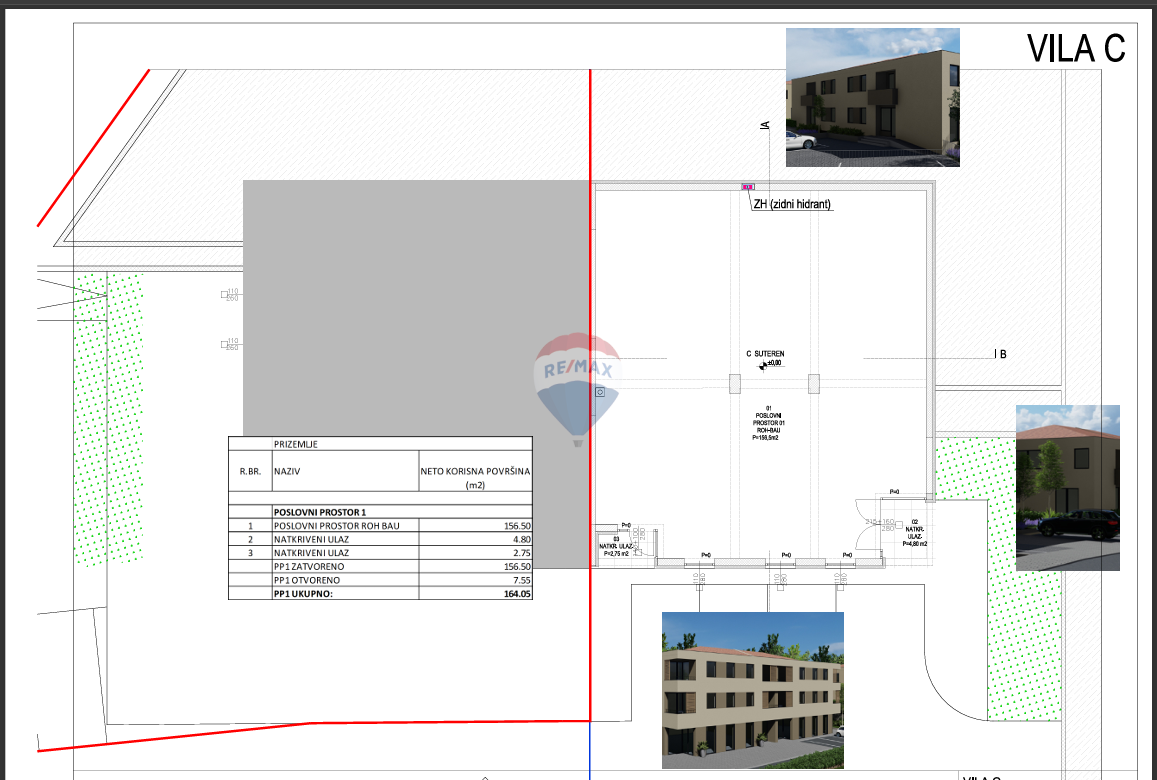Select the POSLOVNI PROSTOR ROH BAU row

tap(335, 525)
